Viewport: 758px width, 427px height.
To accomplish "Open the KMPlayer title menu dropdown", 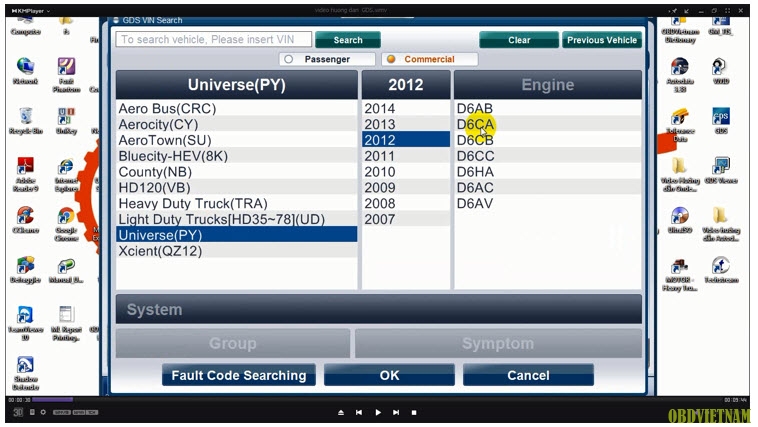I will coord(30,10).
